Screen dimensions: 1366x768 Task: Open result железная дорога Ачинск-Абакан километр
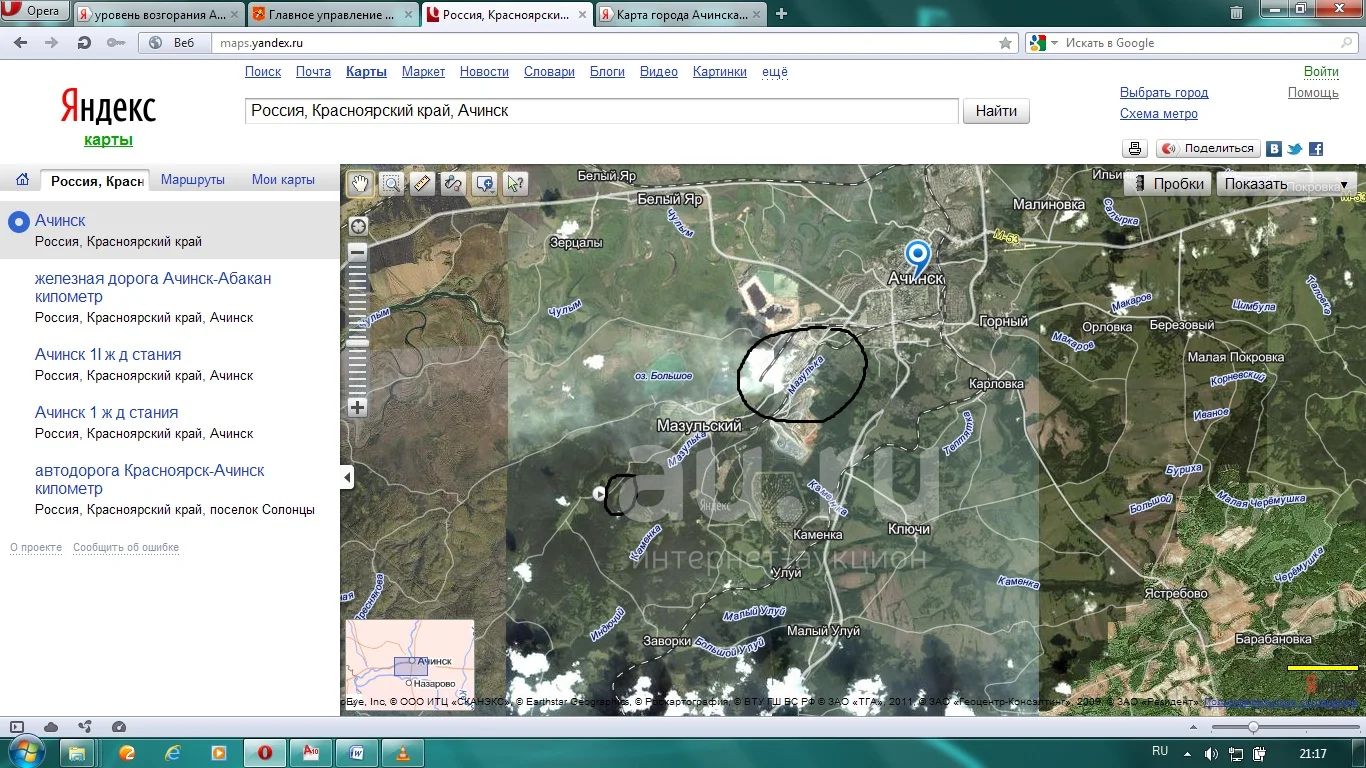[153, 287]
